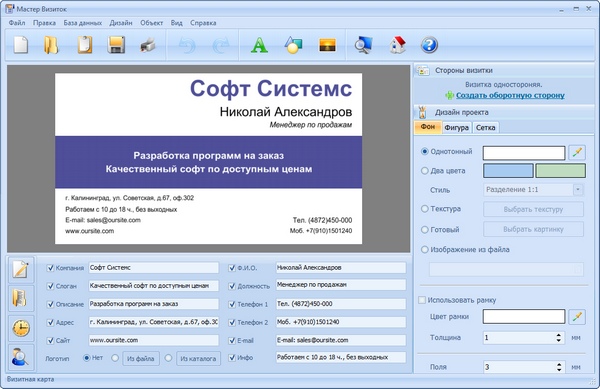Screen dimensions: 600x389
Task: Open the Объект menu
Action: click(x=152, y=23)
